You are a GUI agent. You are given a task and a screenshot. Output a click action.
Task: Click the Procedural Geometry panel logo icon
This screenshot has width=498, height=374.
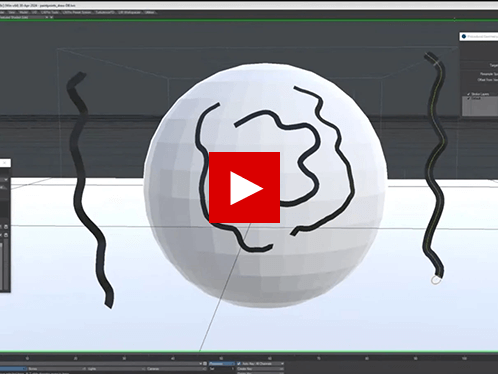click(x=464, y=37)
